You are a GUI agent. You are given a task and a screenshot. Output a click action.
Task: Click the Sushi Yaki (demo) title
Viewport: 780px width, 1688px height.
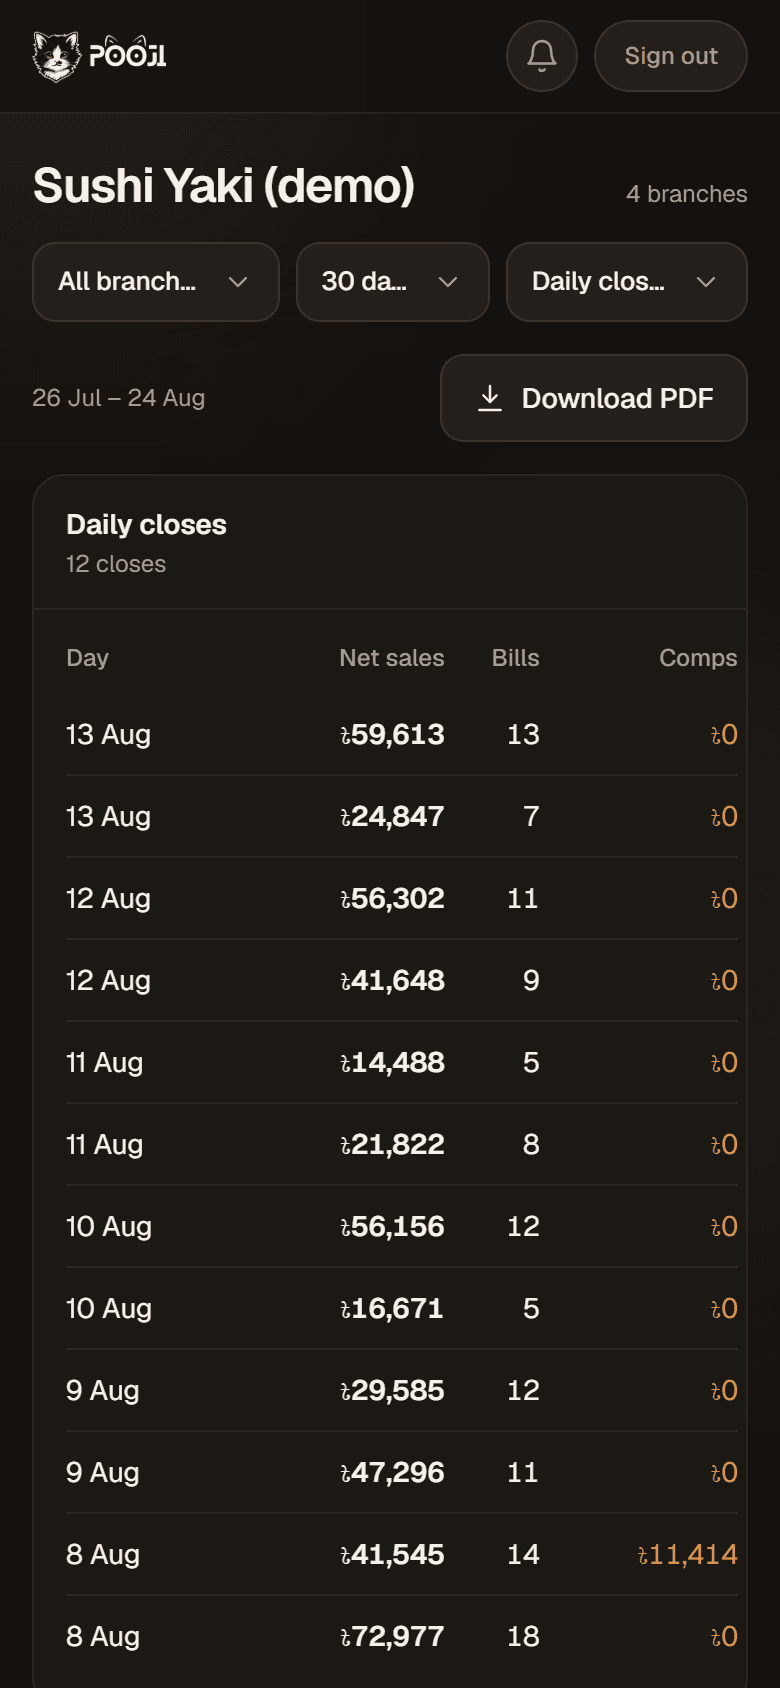click(x=224, y=186)
